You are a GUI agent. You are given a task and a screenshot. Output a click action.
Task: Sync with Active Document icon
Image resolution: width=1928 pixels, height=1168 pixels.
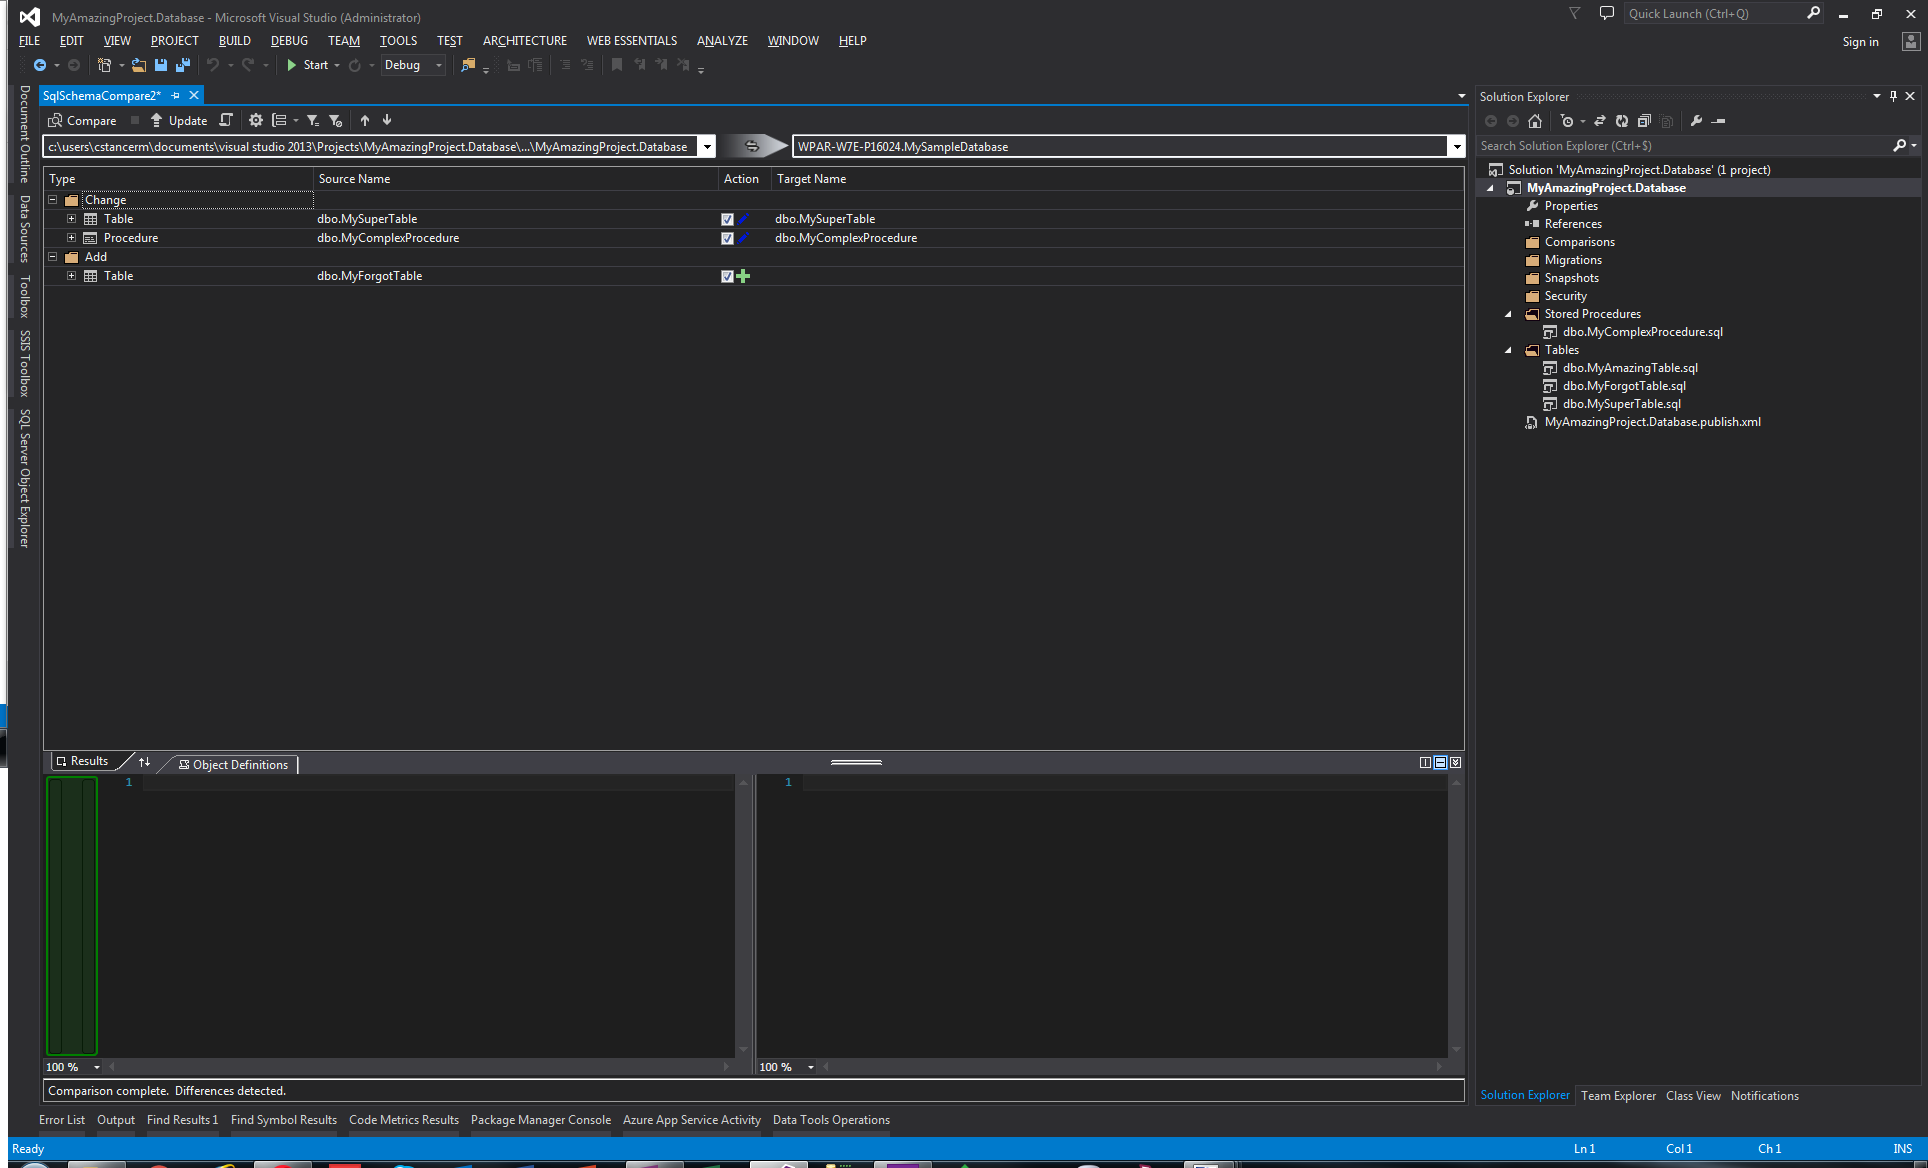pos(1599,121)
